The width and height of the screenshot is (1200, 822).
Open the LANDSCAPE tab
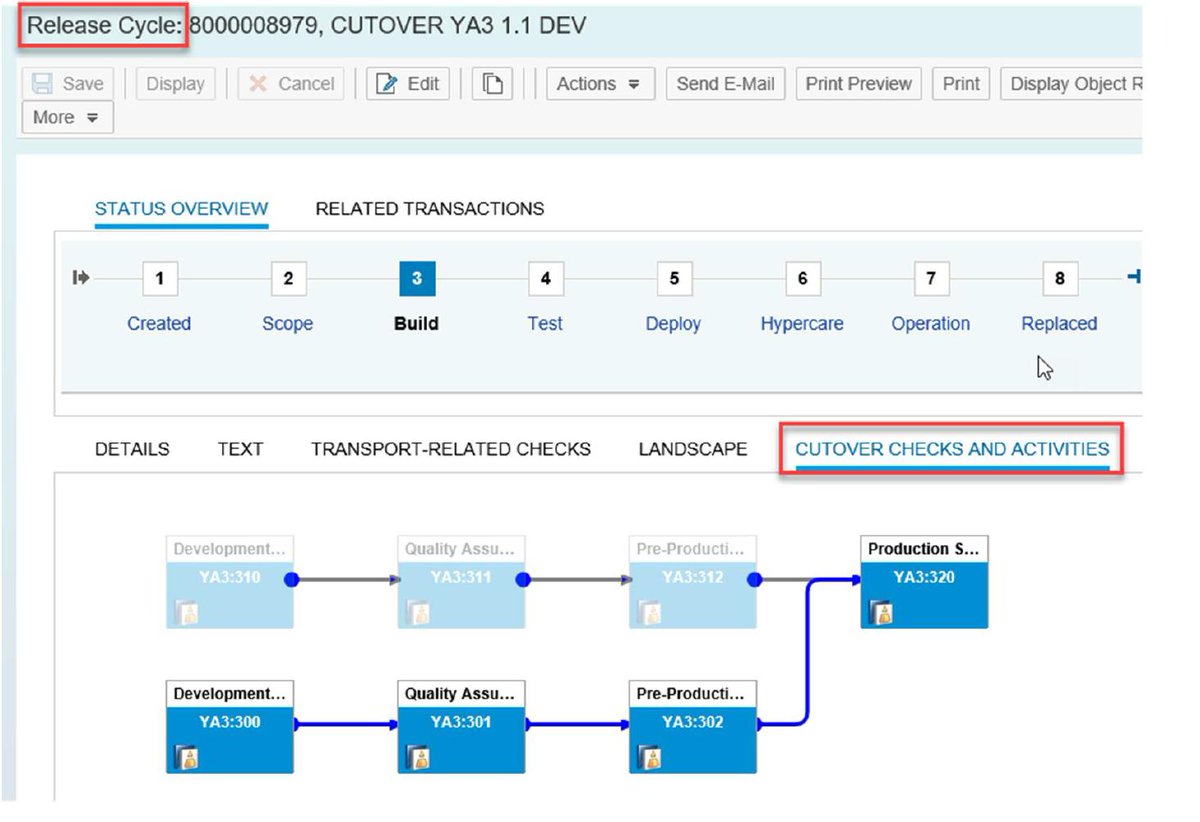click(x=693, y=449)
